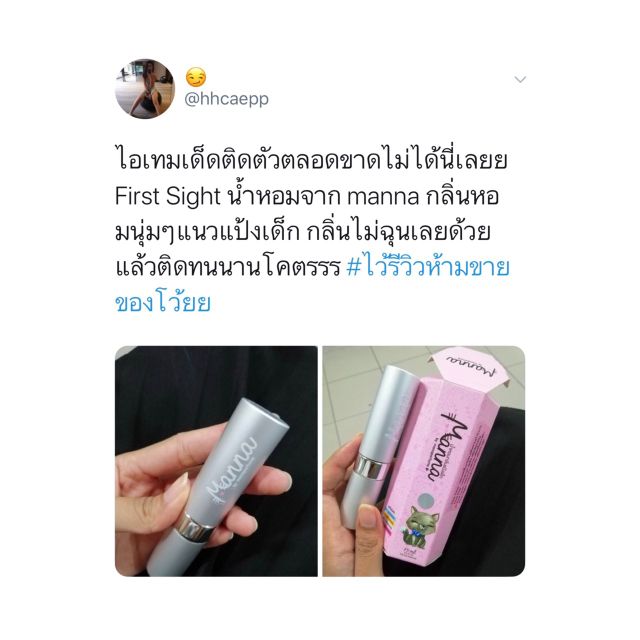The width and height of the screenshot is (640, 640).
Task: Tap the pink box top flap
Action: (x=469, y=364)
